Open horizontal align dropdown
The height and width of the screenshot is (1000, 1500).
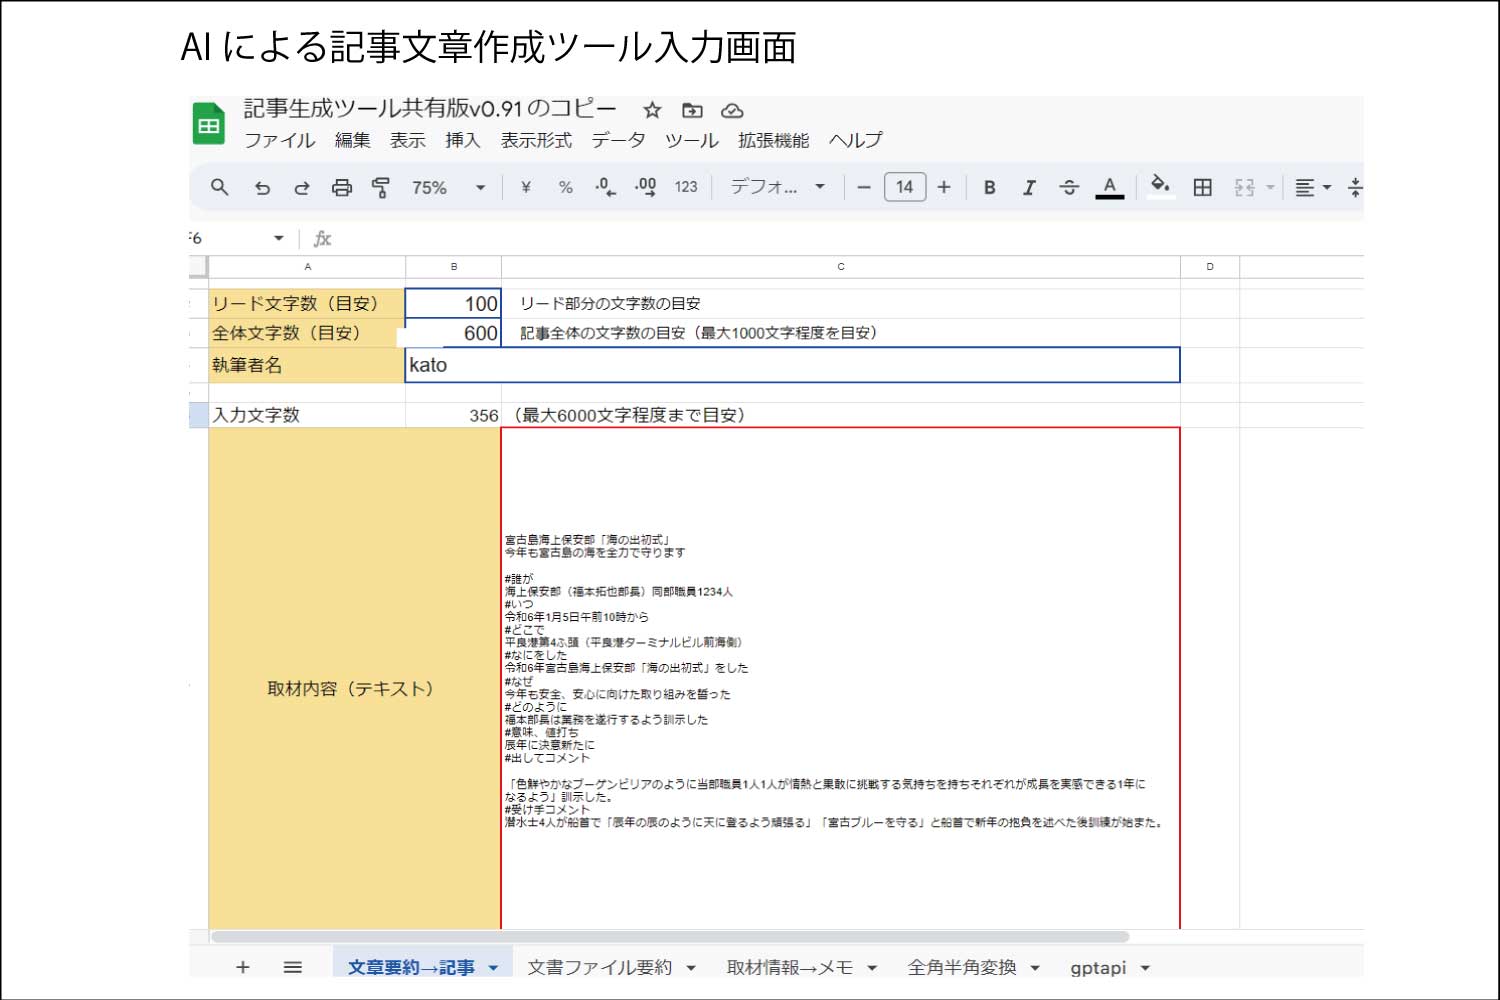click(x=1312, y=187)
